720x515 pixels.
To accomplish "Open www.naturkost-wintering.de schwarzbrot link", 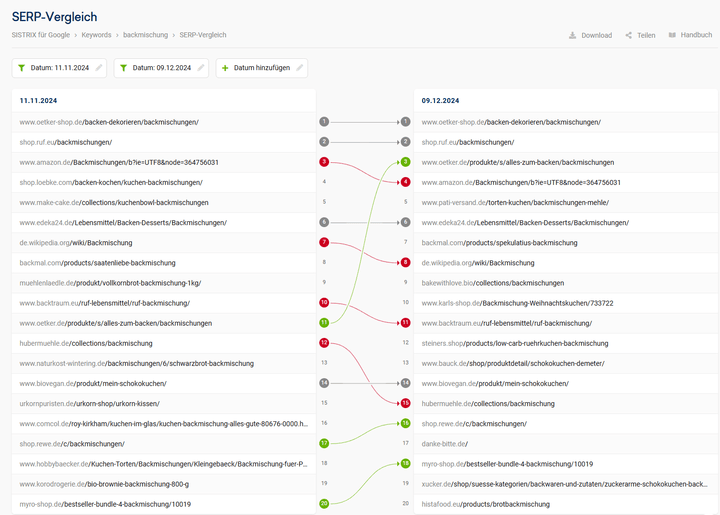I will coord(137,364).
